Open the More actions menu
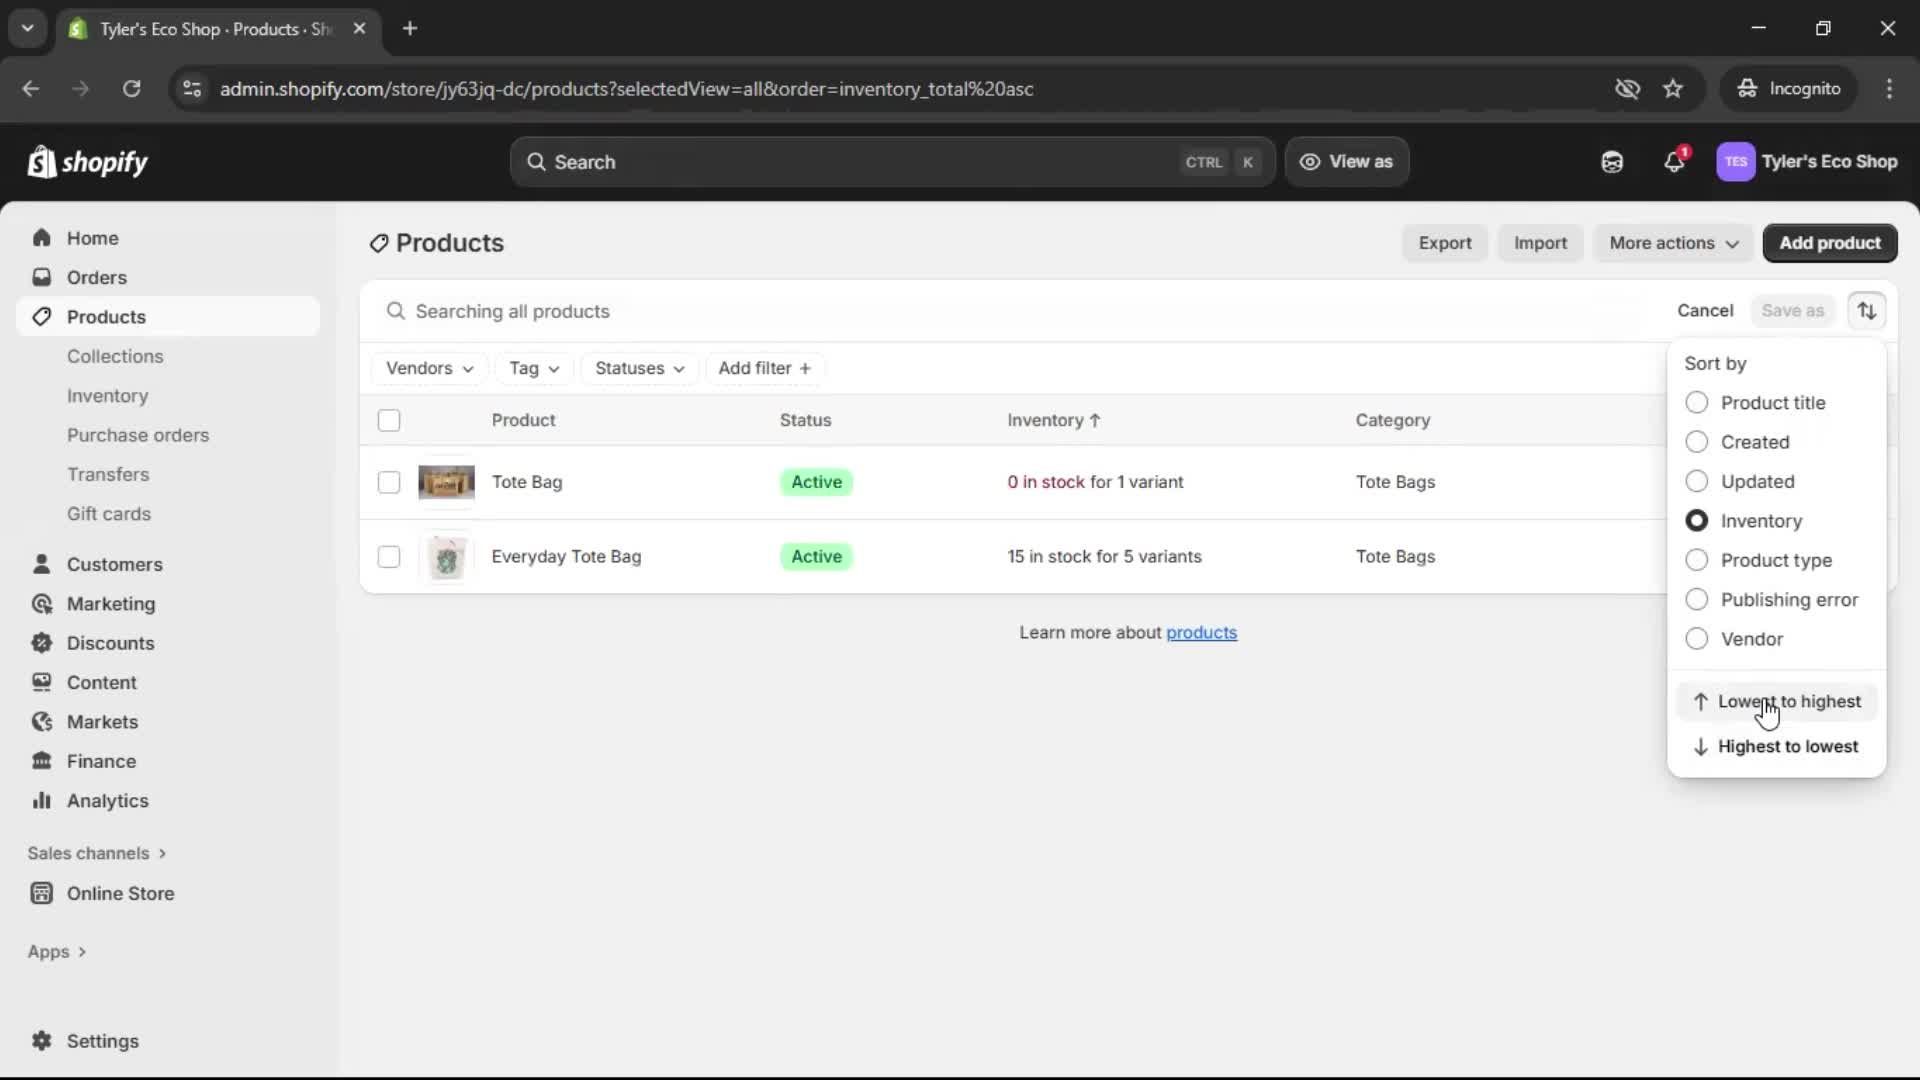 pos(1673,243)
